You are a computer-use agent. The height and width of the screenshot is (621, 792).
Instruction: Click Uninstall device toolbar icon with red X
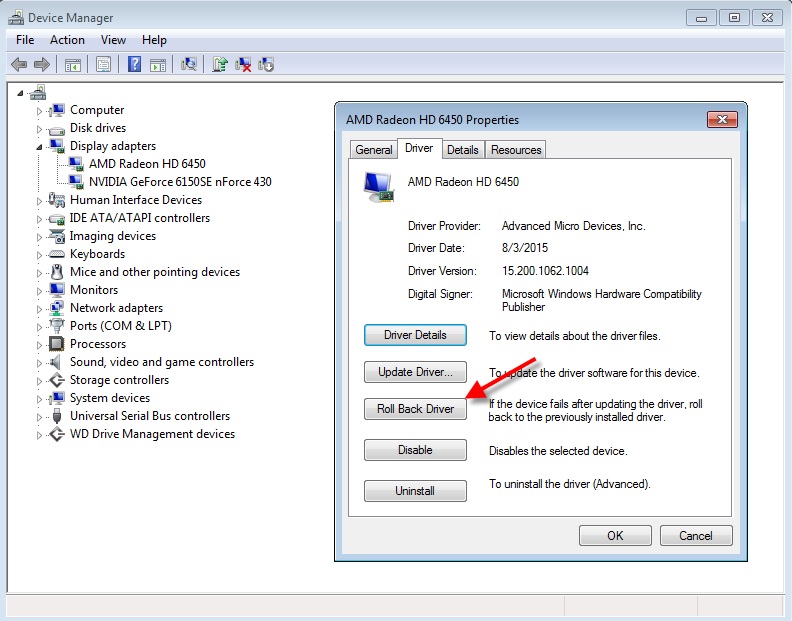pyautogui.click(x=243, y=64)
